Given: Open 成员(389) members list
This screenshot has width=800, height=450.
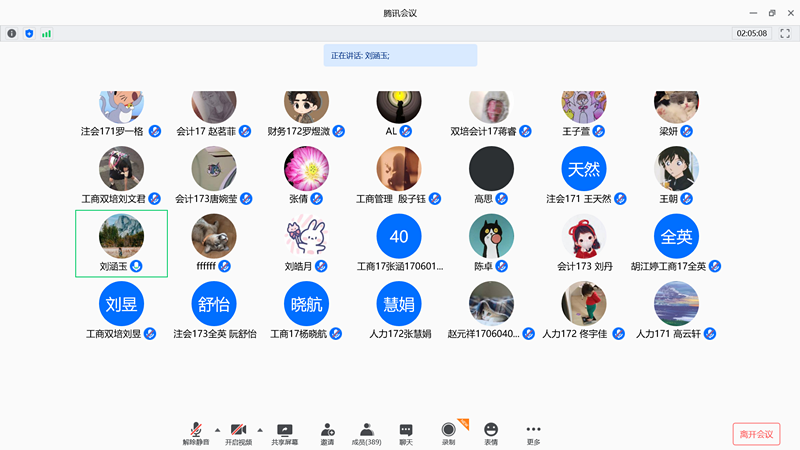Looking at the screenshot, I should [366, 431].
